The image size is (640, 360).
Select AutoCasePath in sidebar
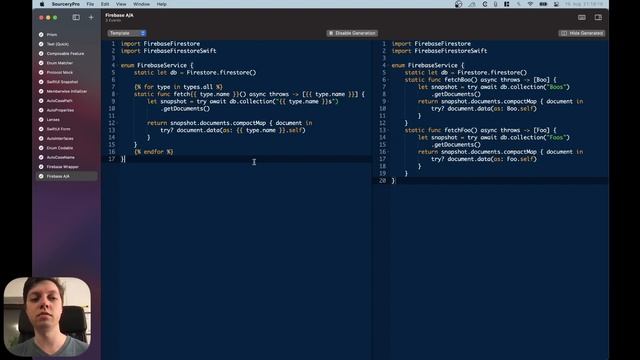(x=67, y=101)
